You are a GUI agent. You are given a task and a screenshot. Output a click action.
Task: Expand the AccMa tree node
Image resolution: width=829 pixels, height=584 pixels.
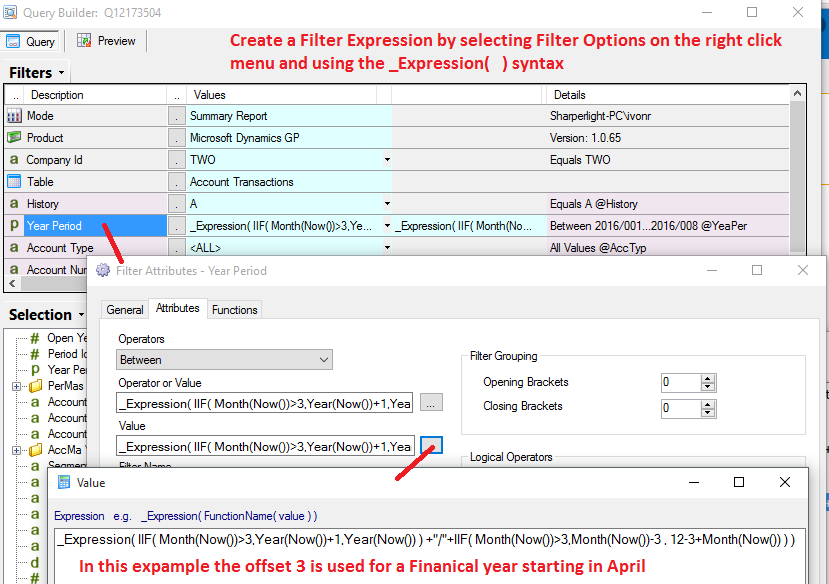tap(16, 450)
